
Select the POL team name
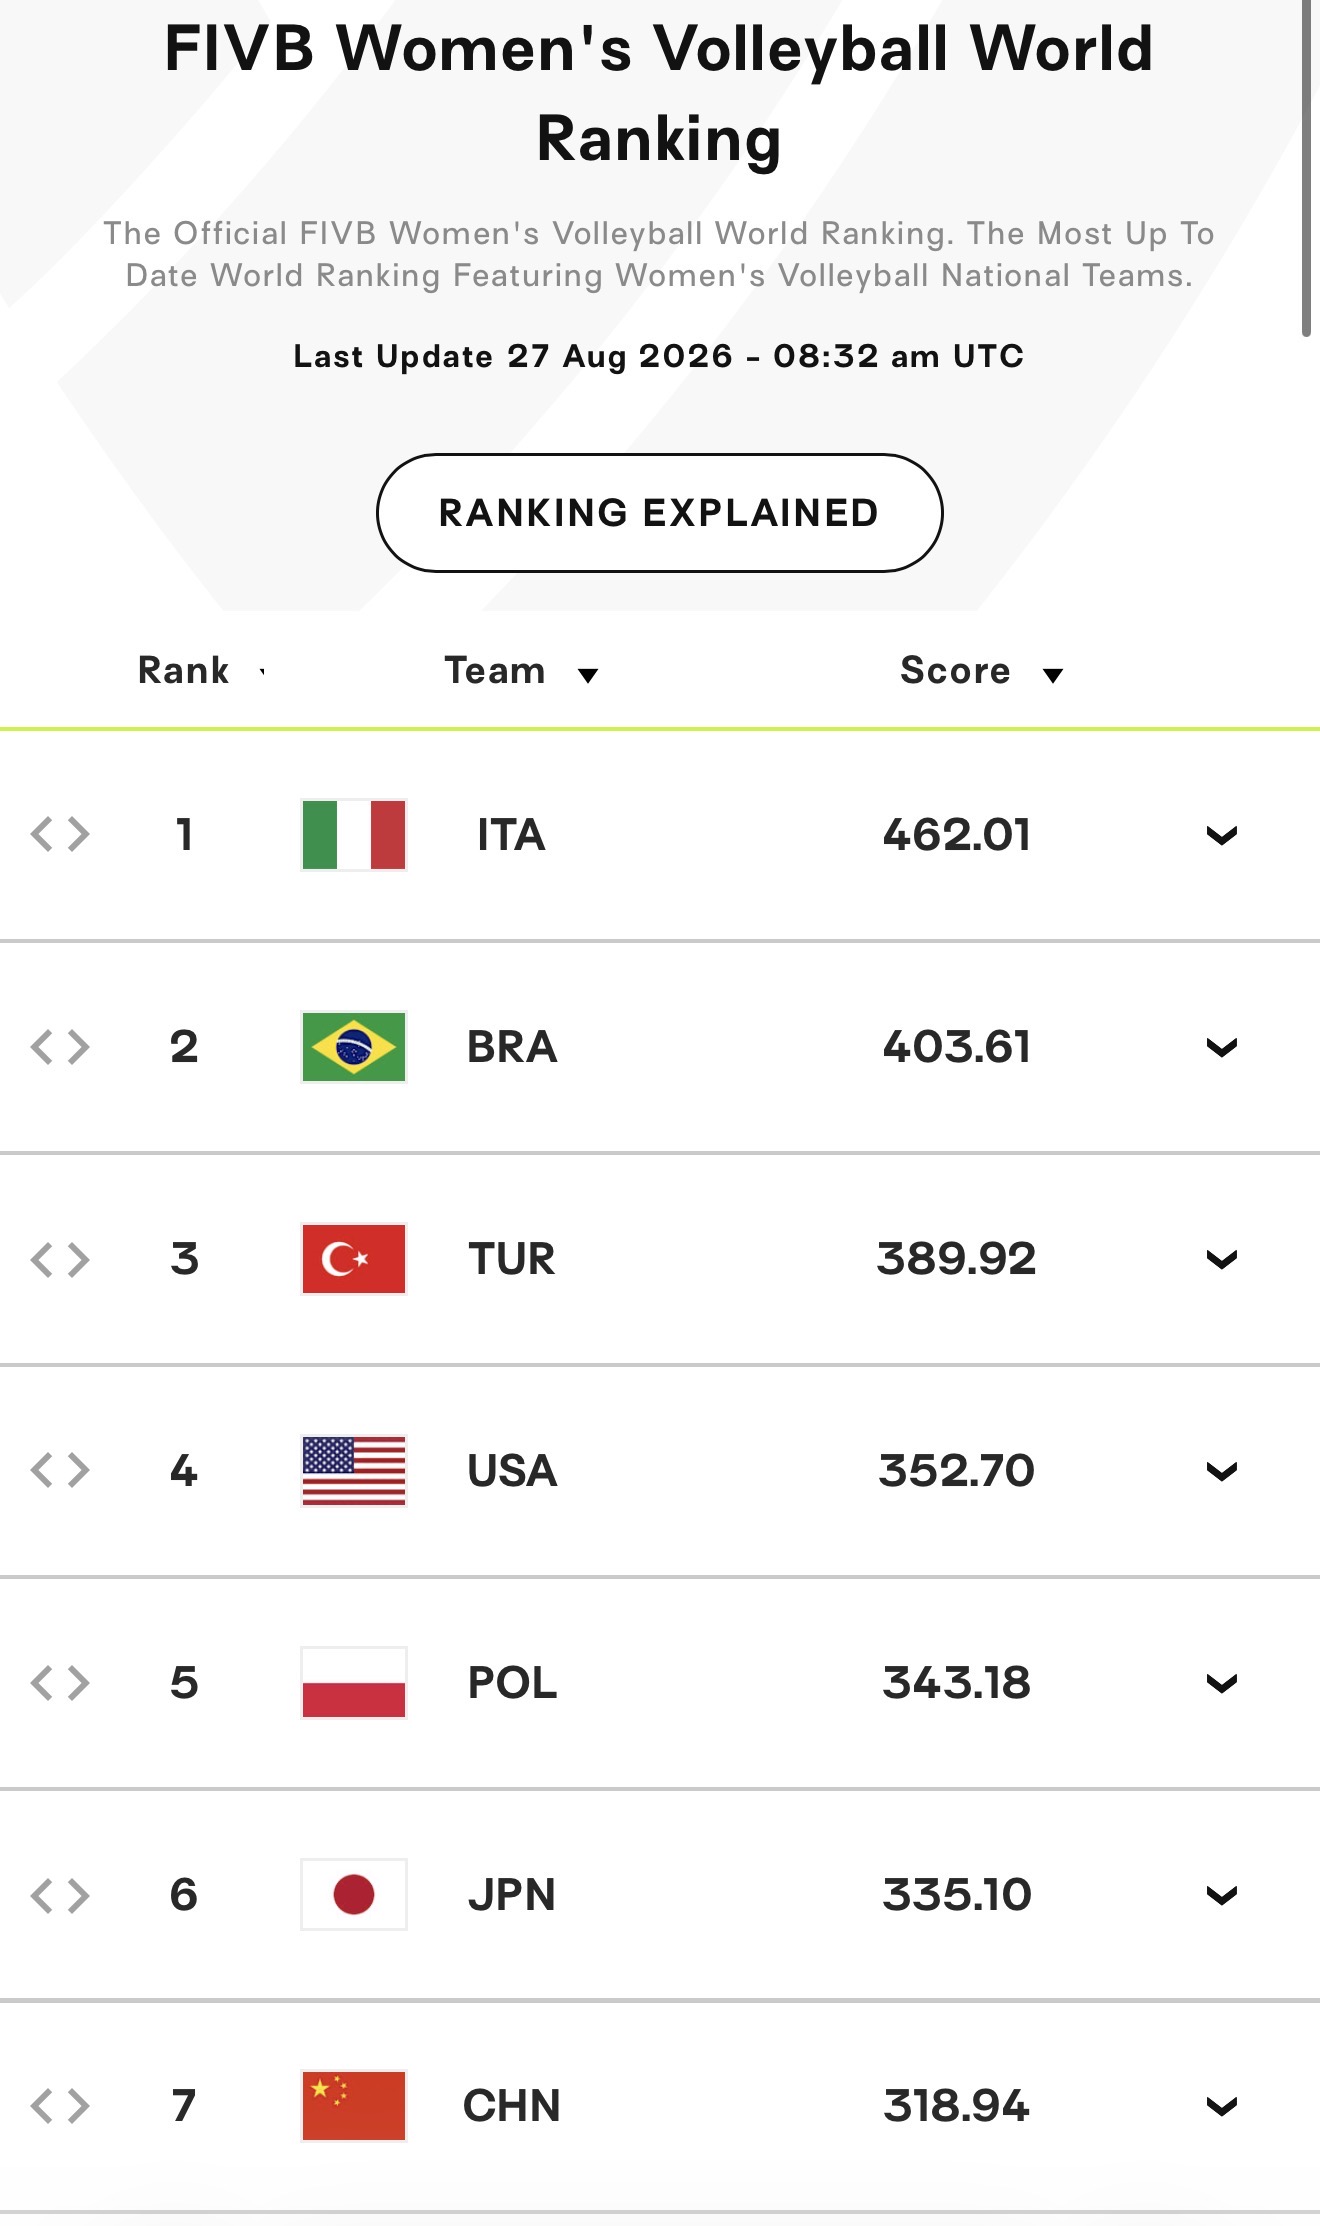[512, 1683]
